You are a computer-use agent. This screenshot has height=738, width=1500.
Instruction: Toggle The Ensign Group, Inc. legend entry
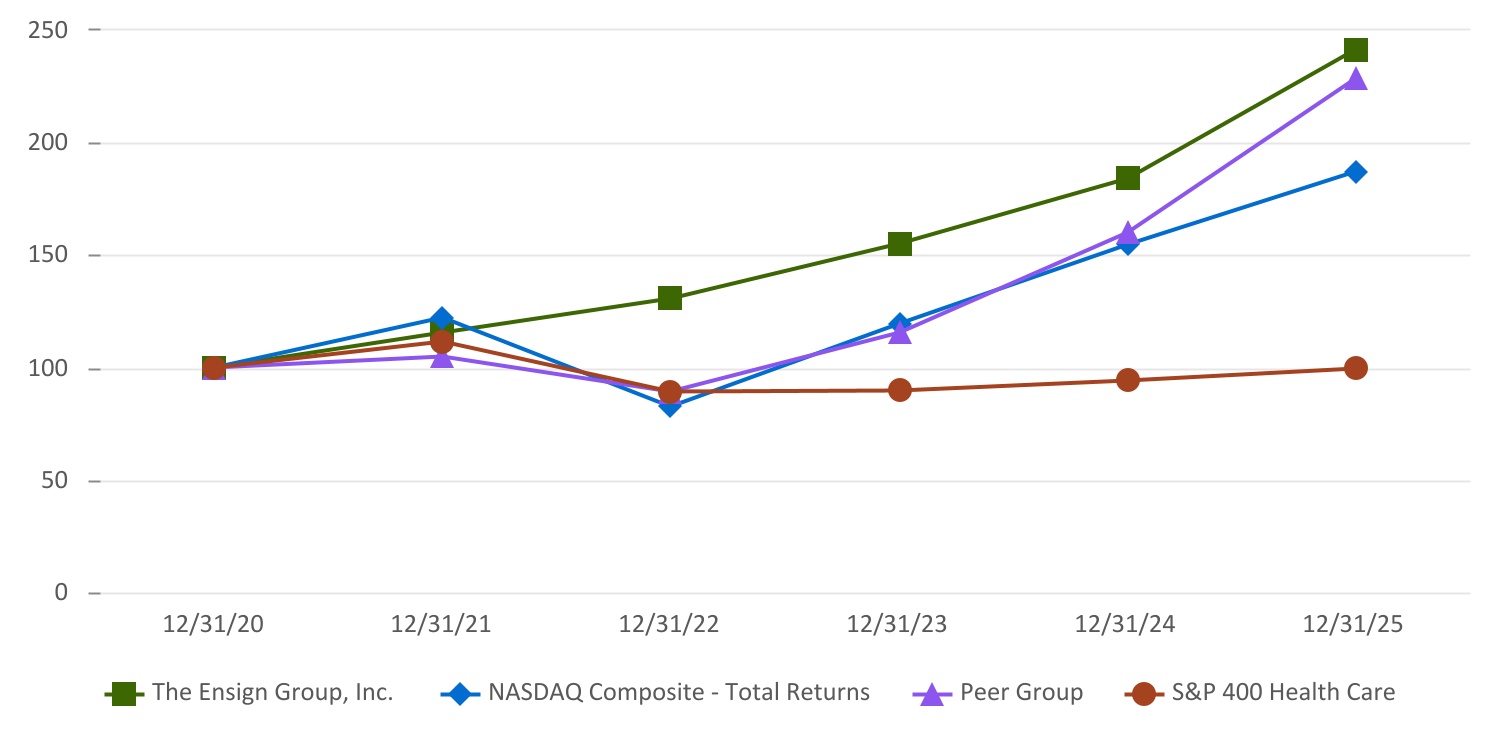pyautogui.click(x=272, y=692)
